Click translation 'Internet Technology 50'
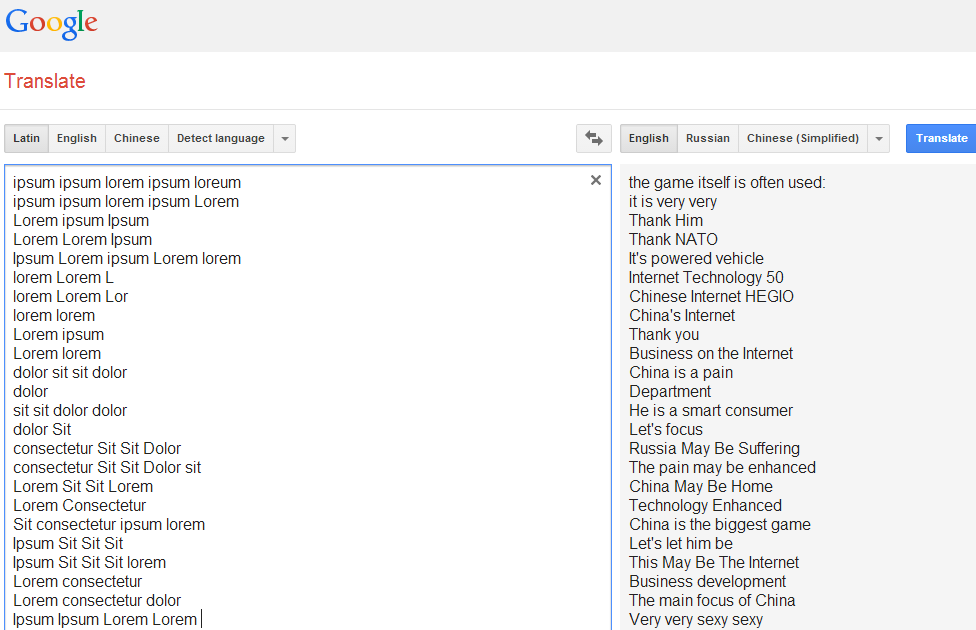Viewport: 976px width, 630px height. [706, 278]
